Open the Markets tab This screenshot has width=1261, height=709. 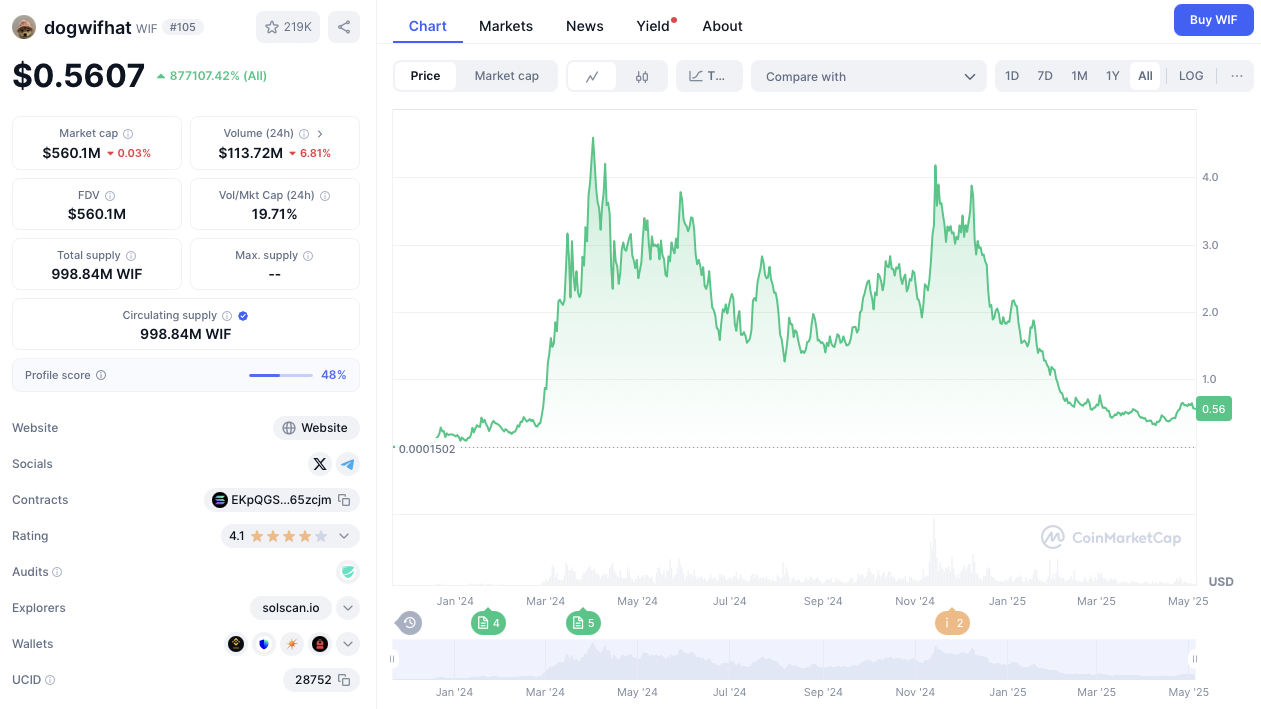point(506,26)
